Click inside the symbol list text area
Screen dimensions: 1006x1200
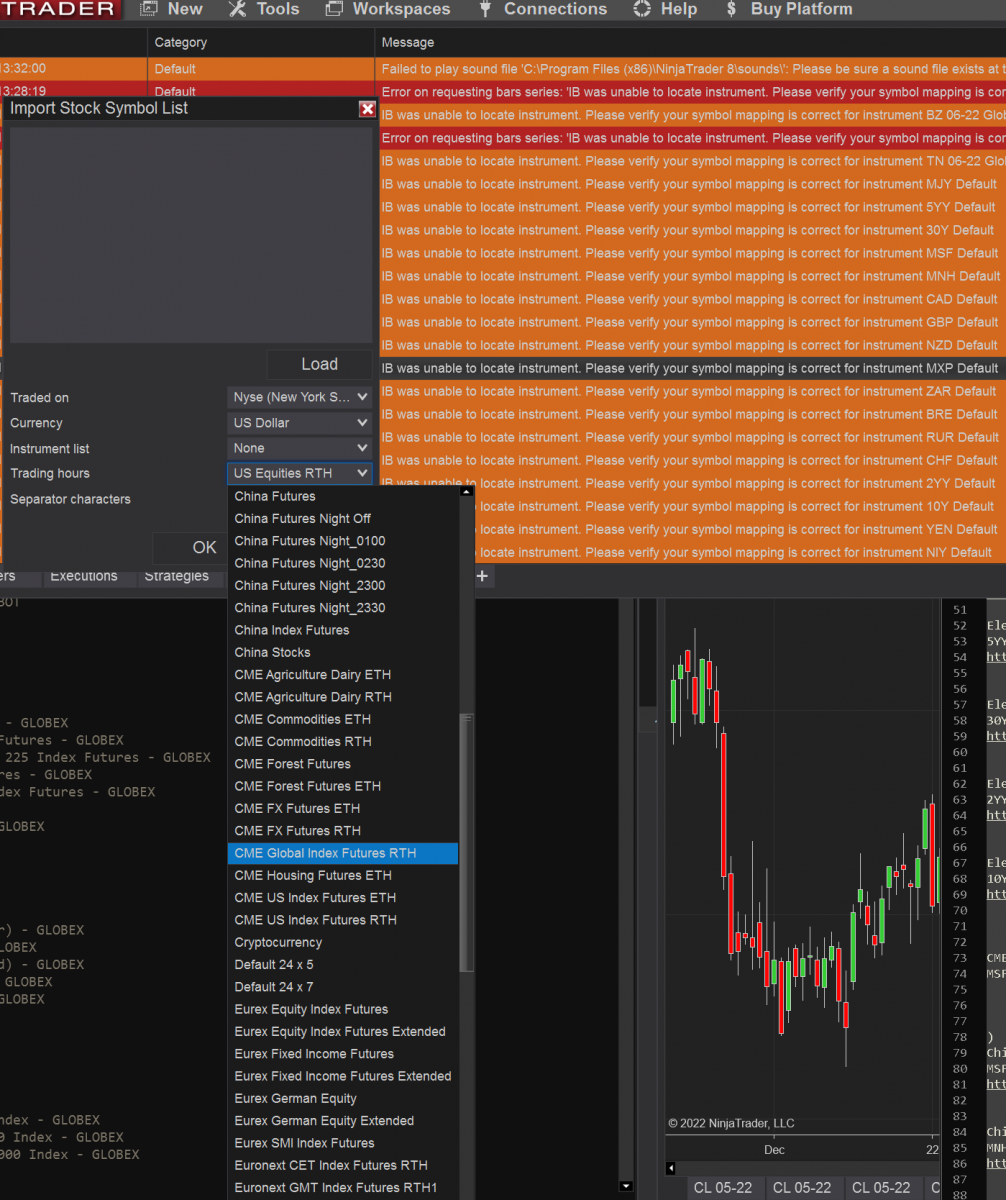(191, 235)
